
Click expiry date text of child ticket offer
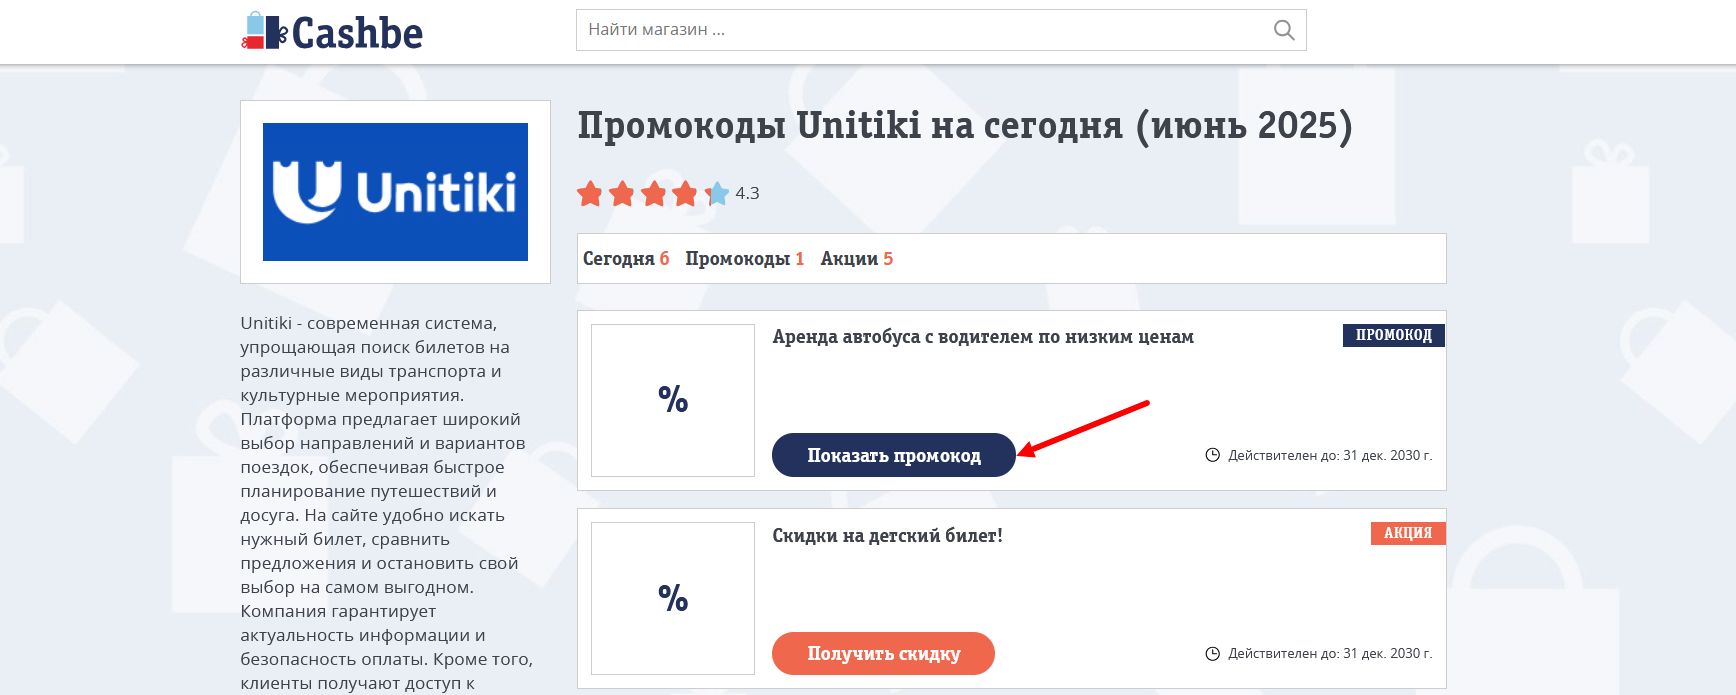pyautogui.click(x=1330, y=653)
